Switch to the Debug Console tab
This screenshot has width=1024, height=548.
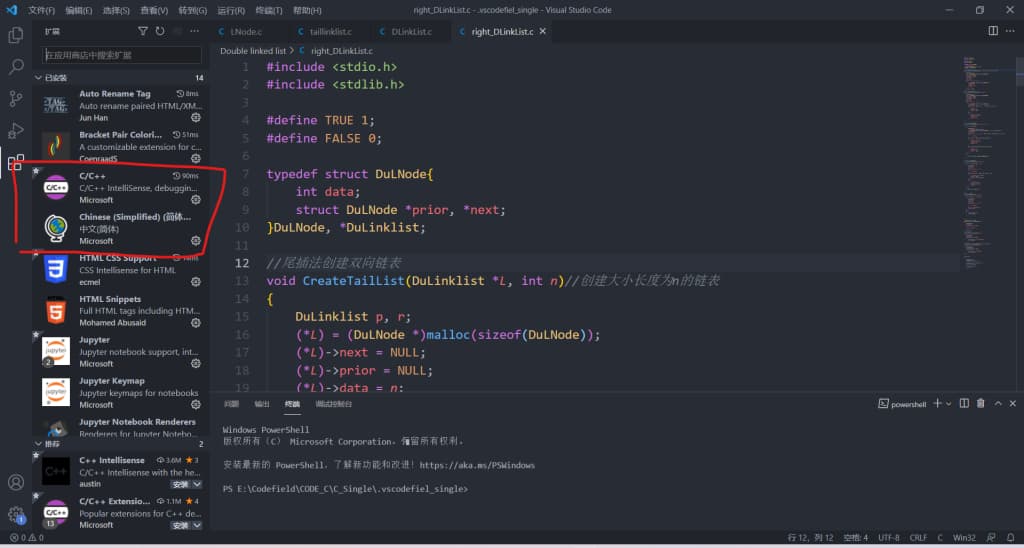(x=333, y=404)
